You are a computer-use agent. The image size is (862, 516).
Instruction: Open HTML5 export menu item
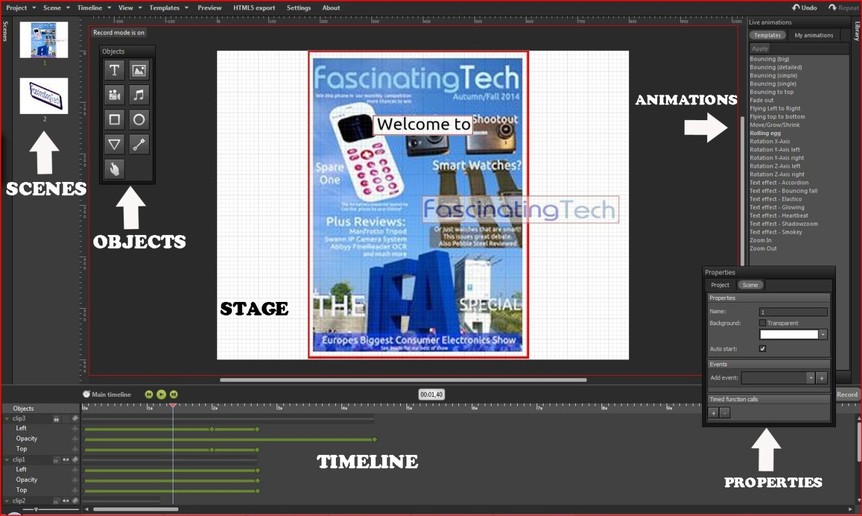(254, 8)
